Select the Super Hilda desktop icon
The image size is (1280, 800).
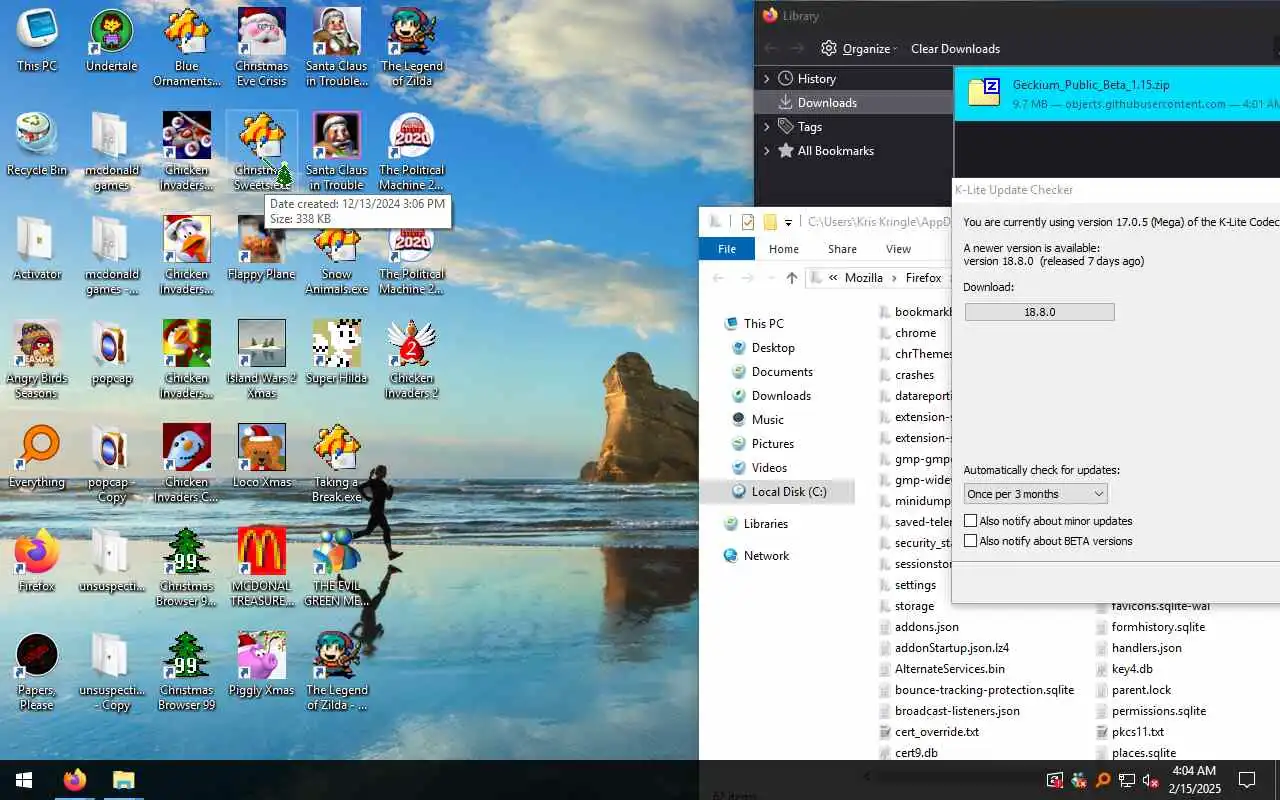(337, 353)
